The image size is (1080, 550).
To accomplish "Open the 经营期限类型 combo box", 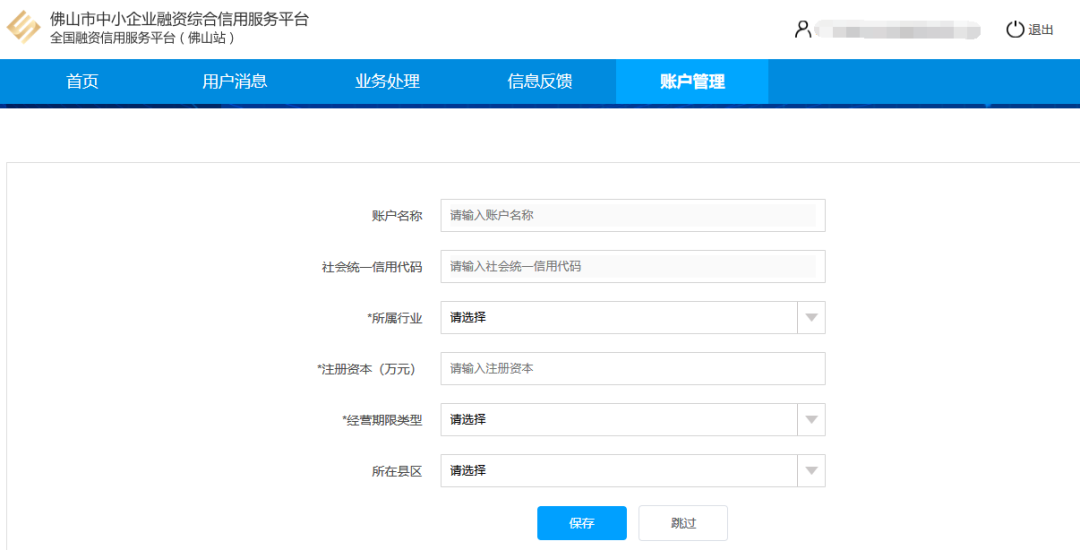I will point(633,419).
